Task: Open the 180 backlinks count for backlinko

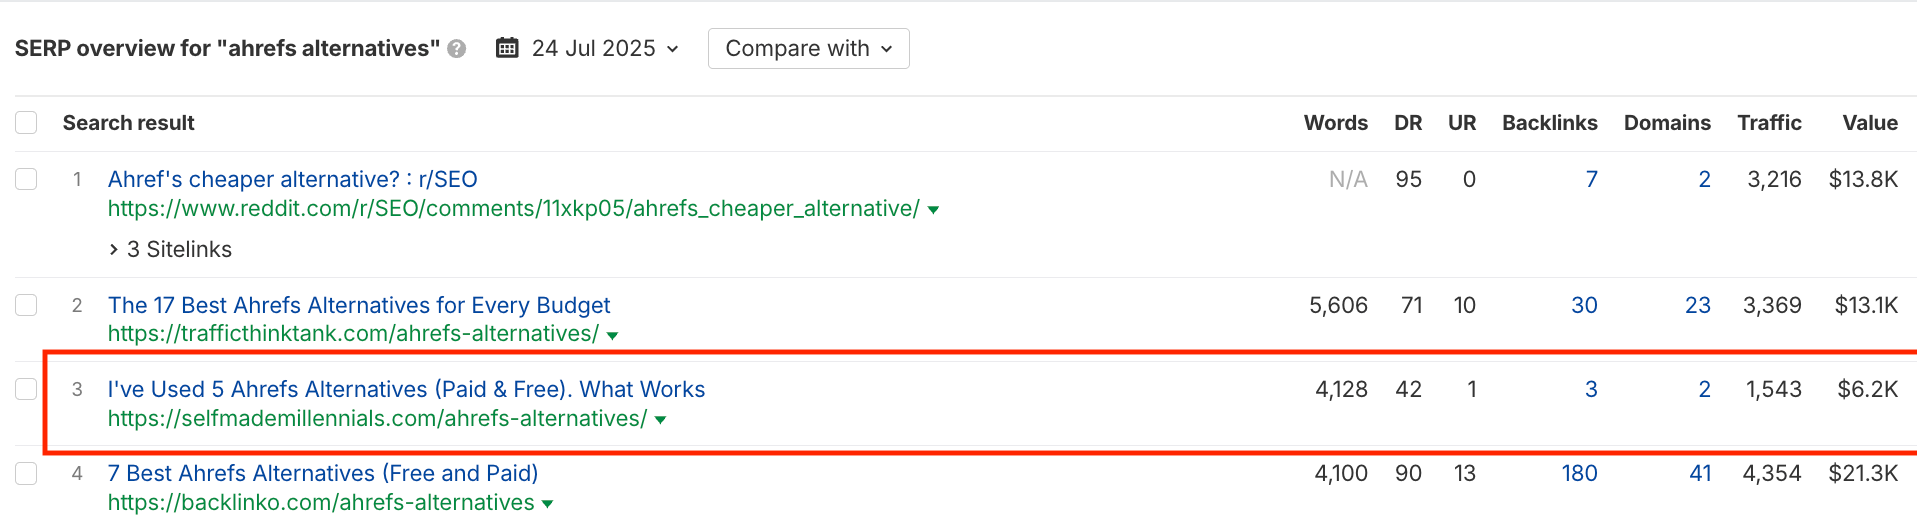Action: [x=1580, y=473]
